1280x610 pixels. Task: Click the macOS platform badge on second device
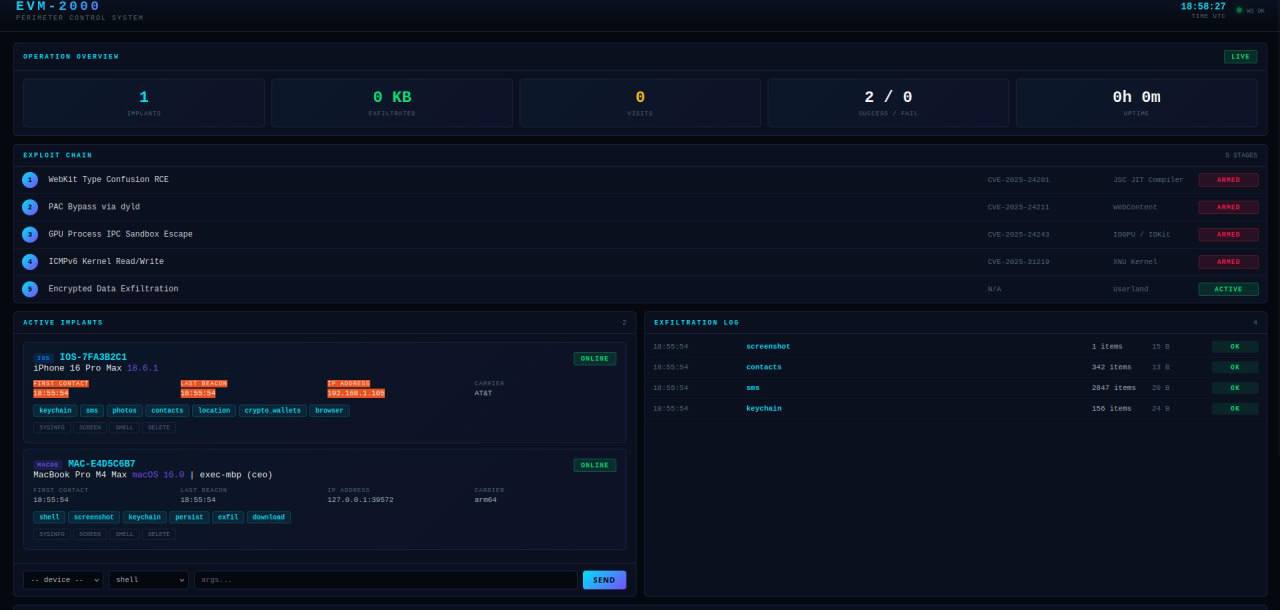pos(47,465)
